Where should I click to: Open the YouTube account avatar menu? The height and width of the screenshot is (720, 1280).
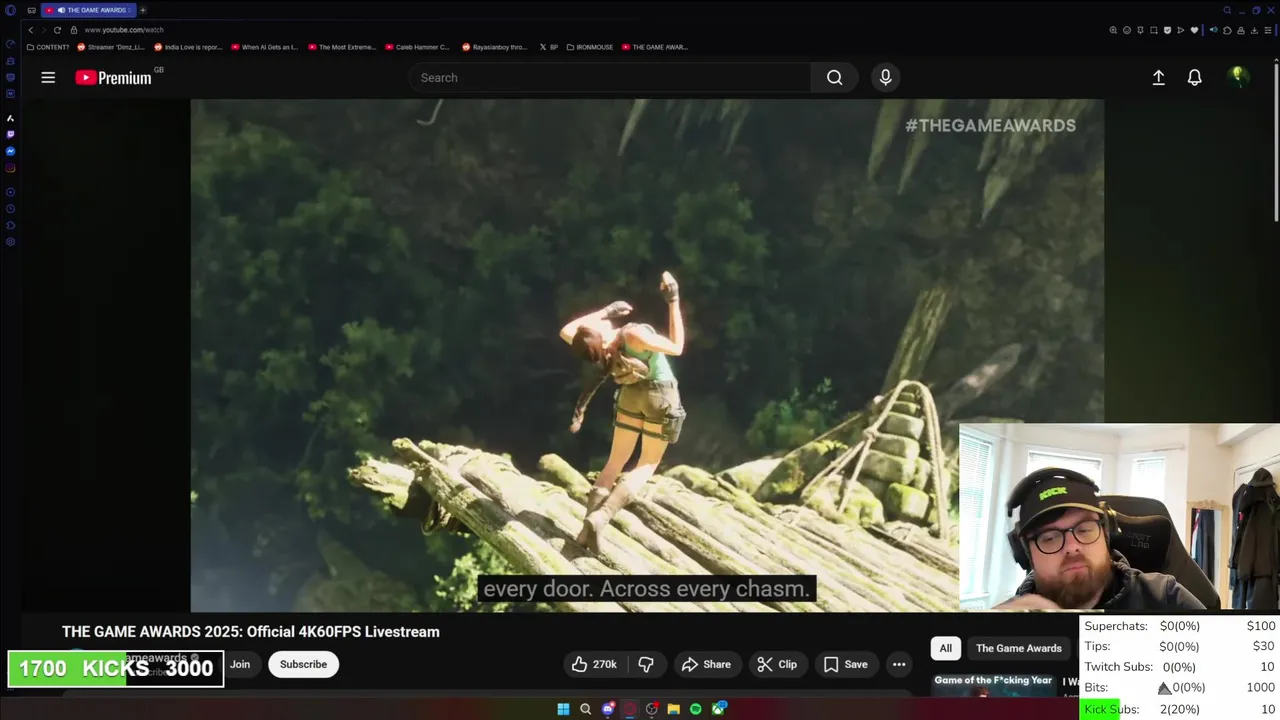point(1238,77)
